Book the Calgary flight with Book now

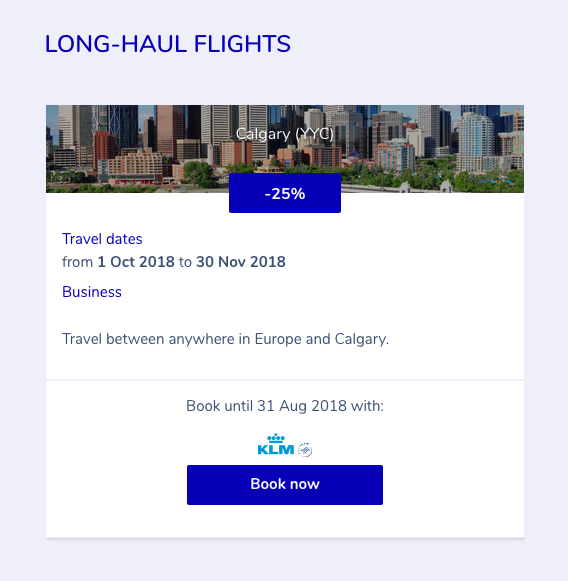(x=285, y=485)
